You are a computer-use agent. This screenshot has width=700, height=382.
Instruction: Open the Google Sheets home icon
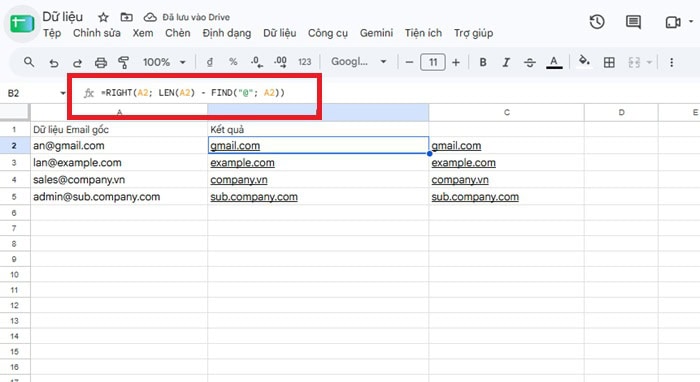[22, 23]
